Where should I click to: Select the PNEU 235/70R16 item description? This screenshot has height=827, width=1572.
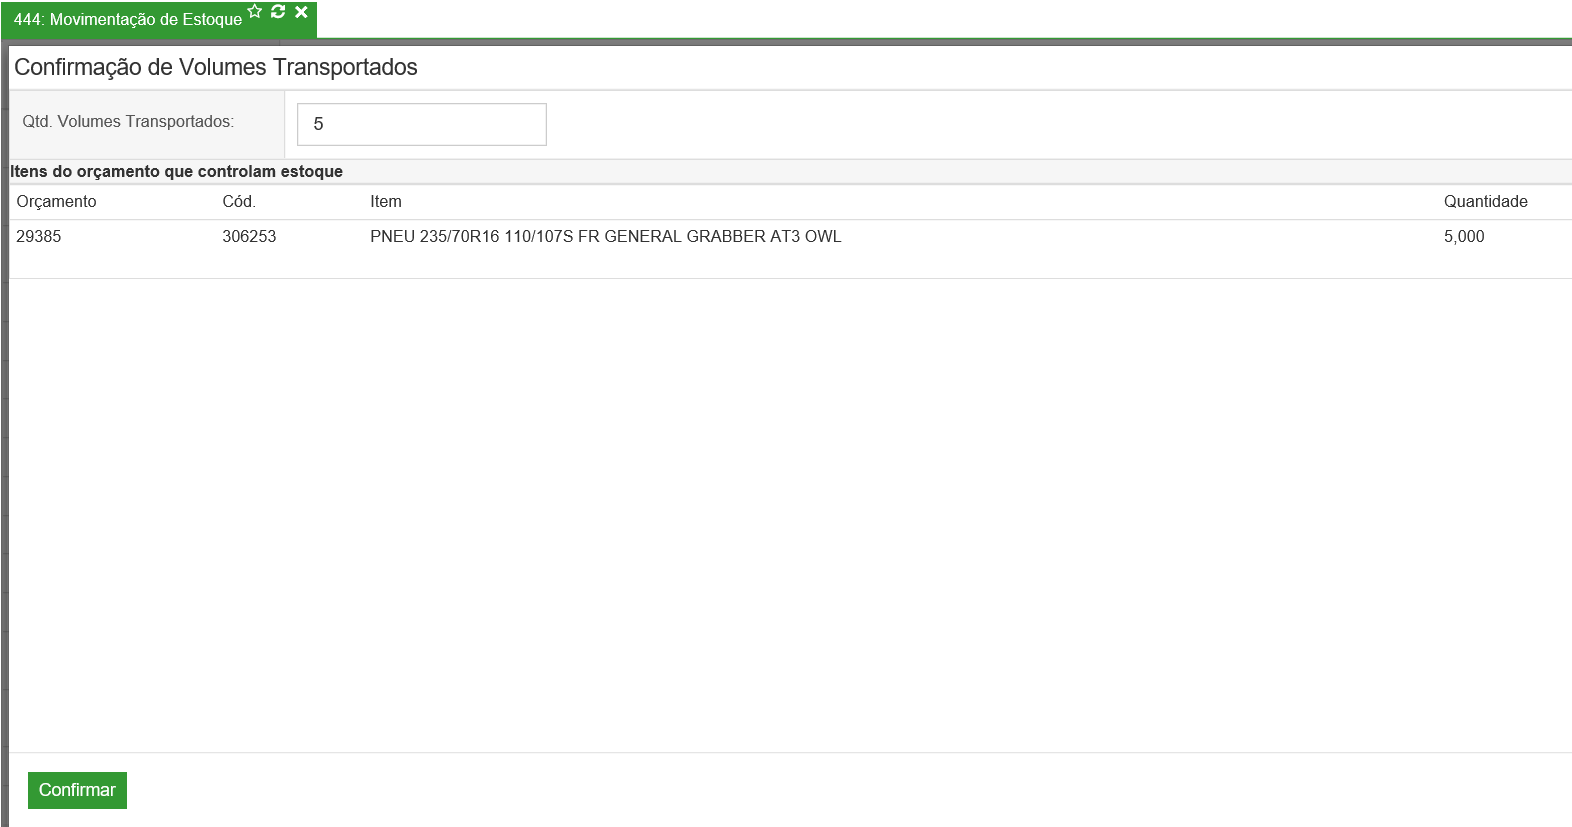pyautogui.click(x=606, y=236)
